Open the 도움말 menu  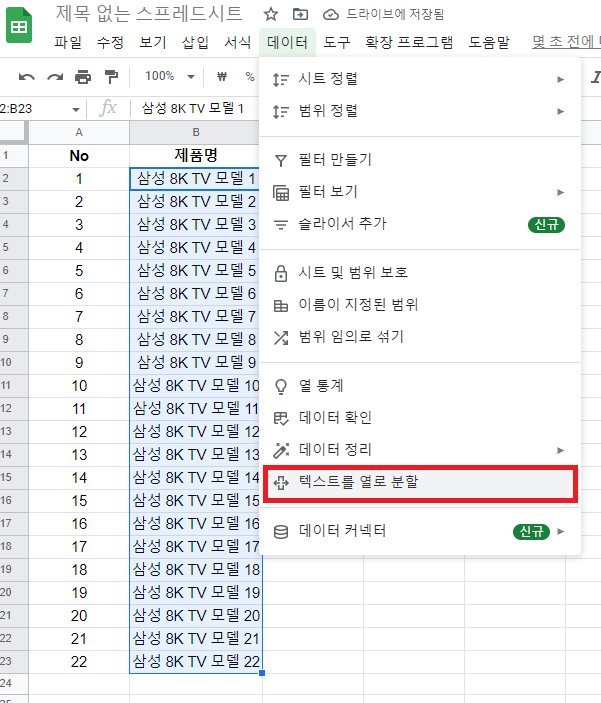pyautogui.click(x=489, y=43)
